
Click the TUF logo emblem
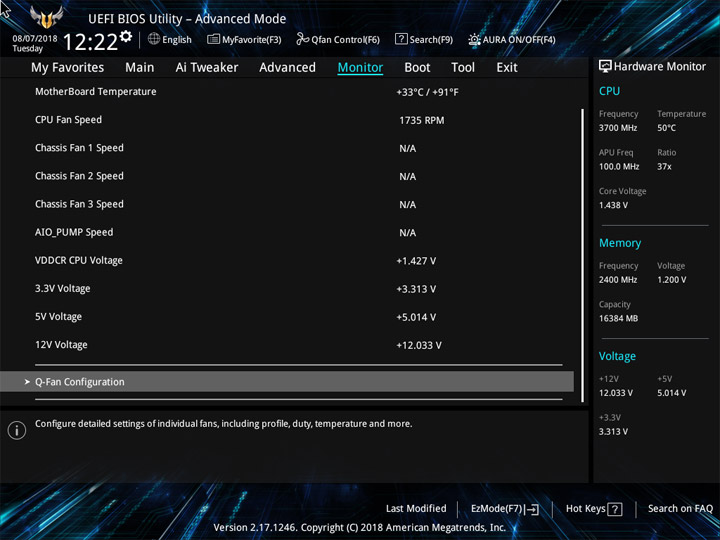point(46,17)
